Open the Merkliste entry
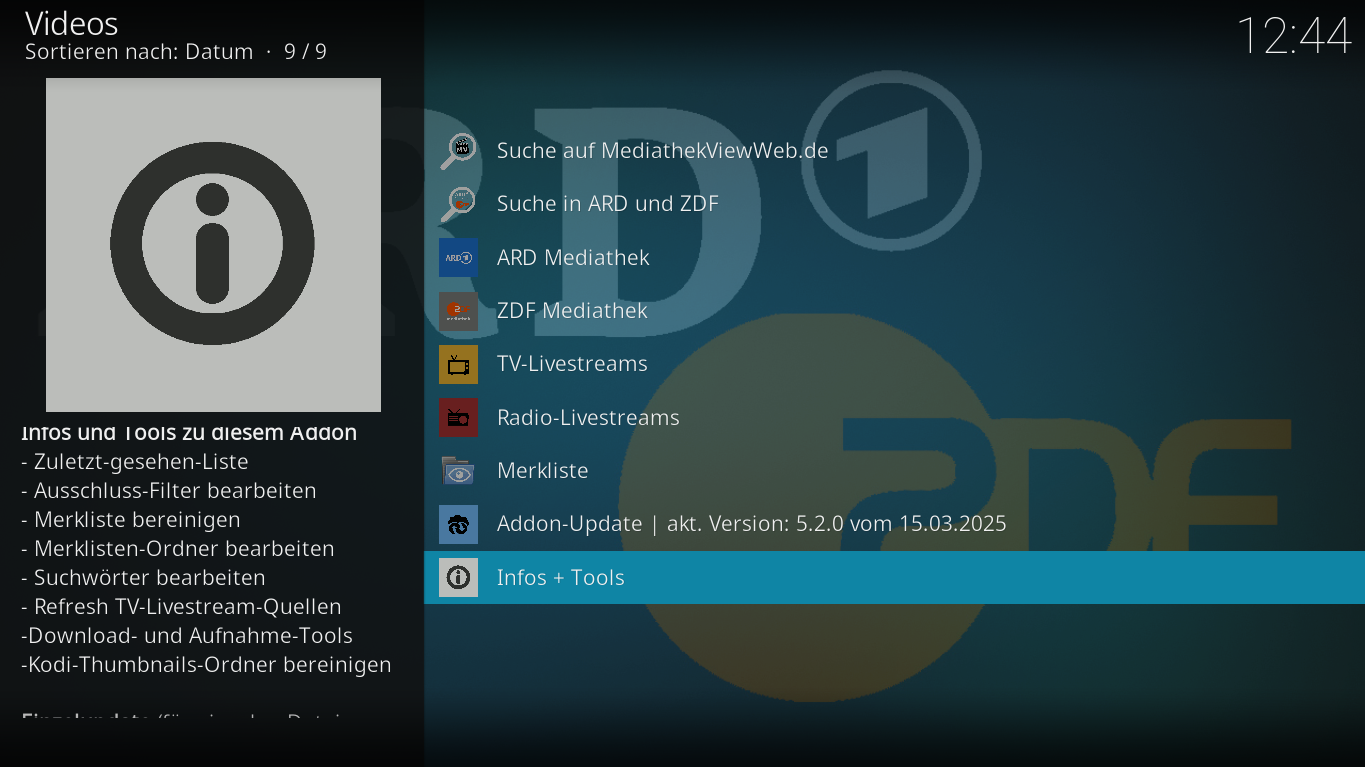This screenshot has width=1365, height=767. [x=894, y=471]
